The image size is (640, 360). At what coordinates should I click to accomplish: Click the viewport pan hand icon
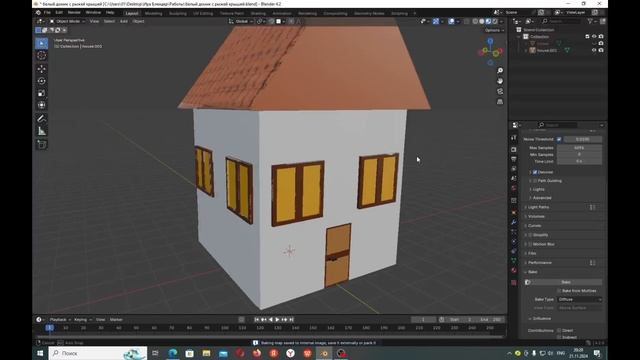[500, 81]
